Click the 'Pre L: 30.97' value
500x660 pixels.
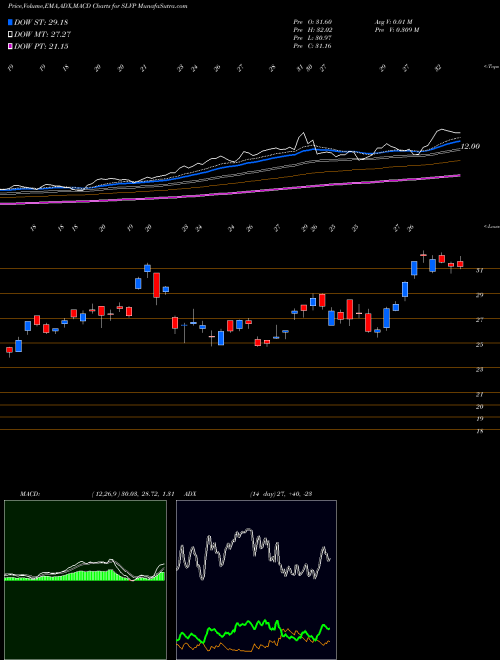pyautogui.click(x=313, y=38)
